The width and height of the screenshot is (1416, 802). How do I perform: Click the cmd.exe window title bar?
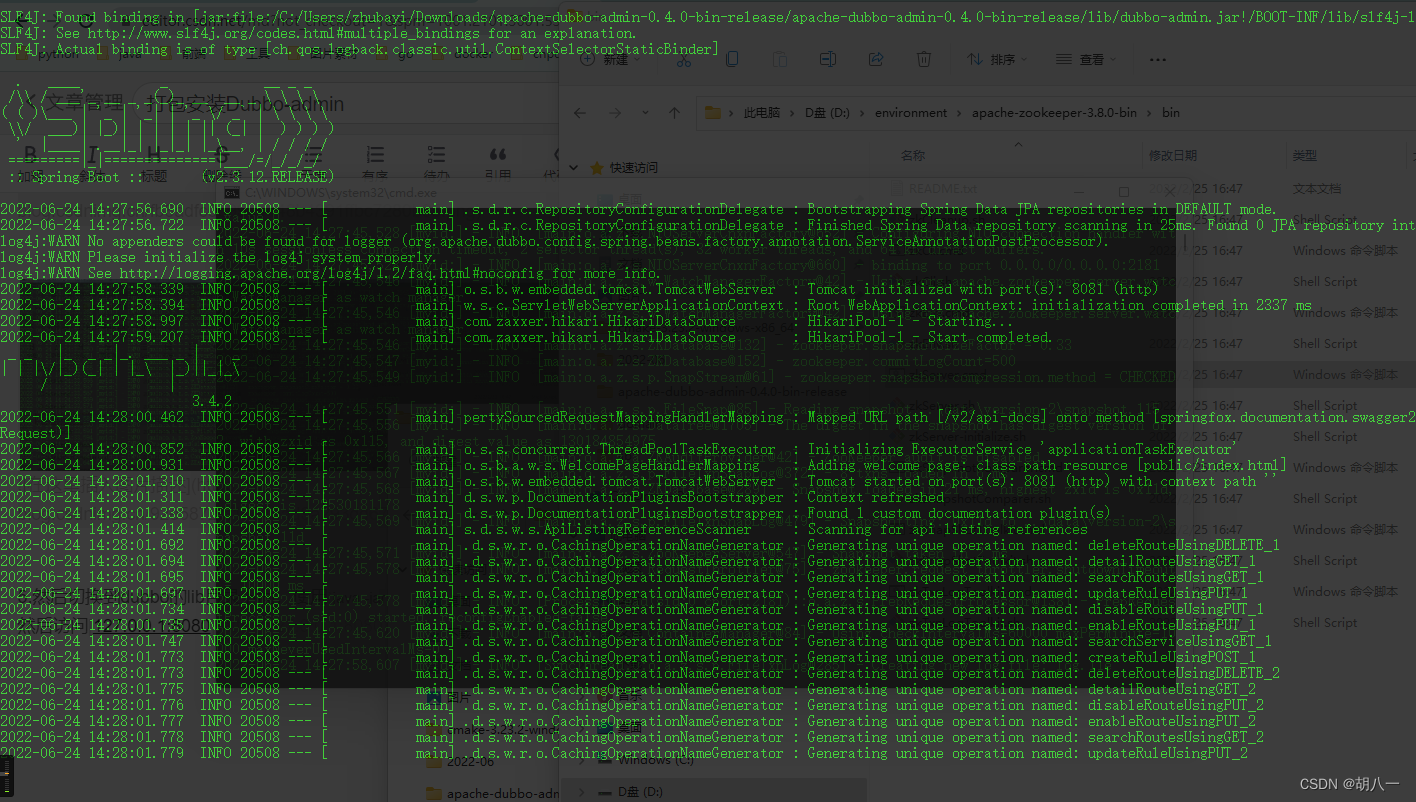pos(705,192)
